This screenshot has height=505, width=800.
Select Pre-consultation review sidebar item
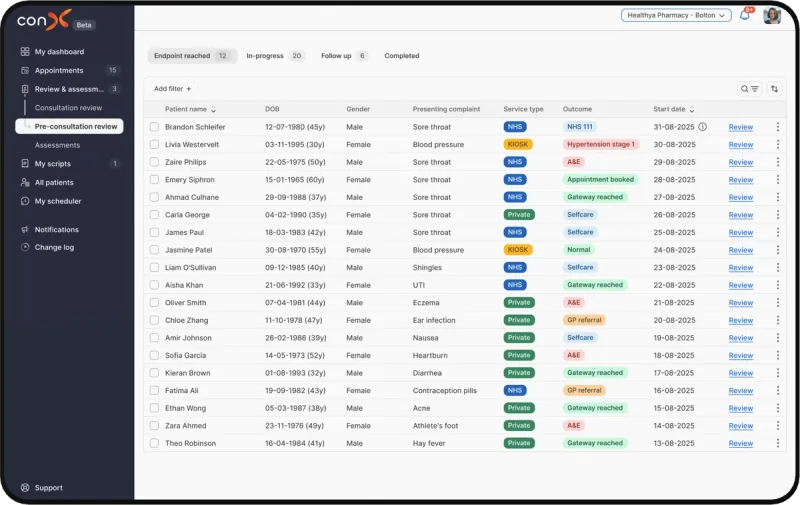69,127
